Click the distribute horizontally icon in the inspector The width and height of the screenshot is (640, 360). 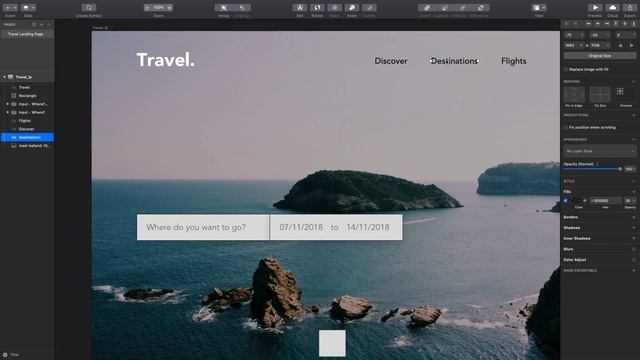pos(566,24)
